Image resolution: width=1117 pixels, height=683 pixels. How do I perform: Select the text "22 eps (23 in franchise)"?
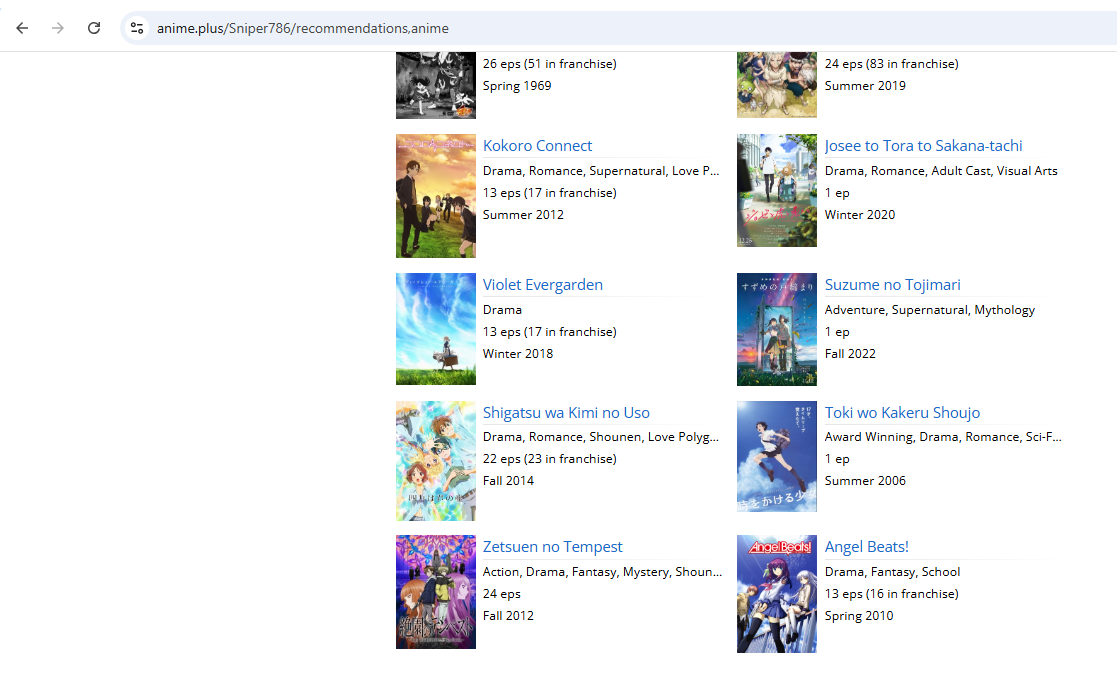click(549, 459)
